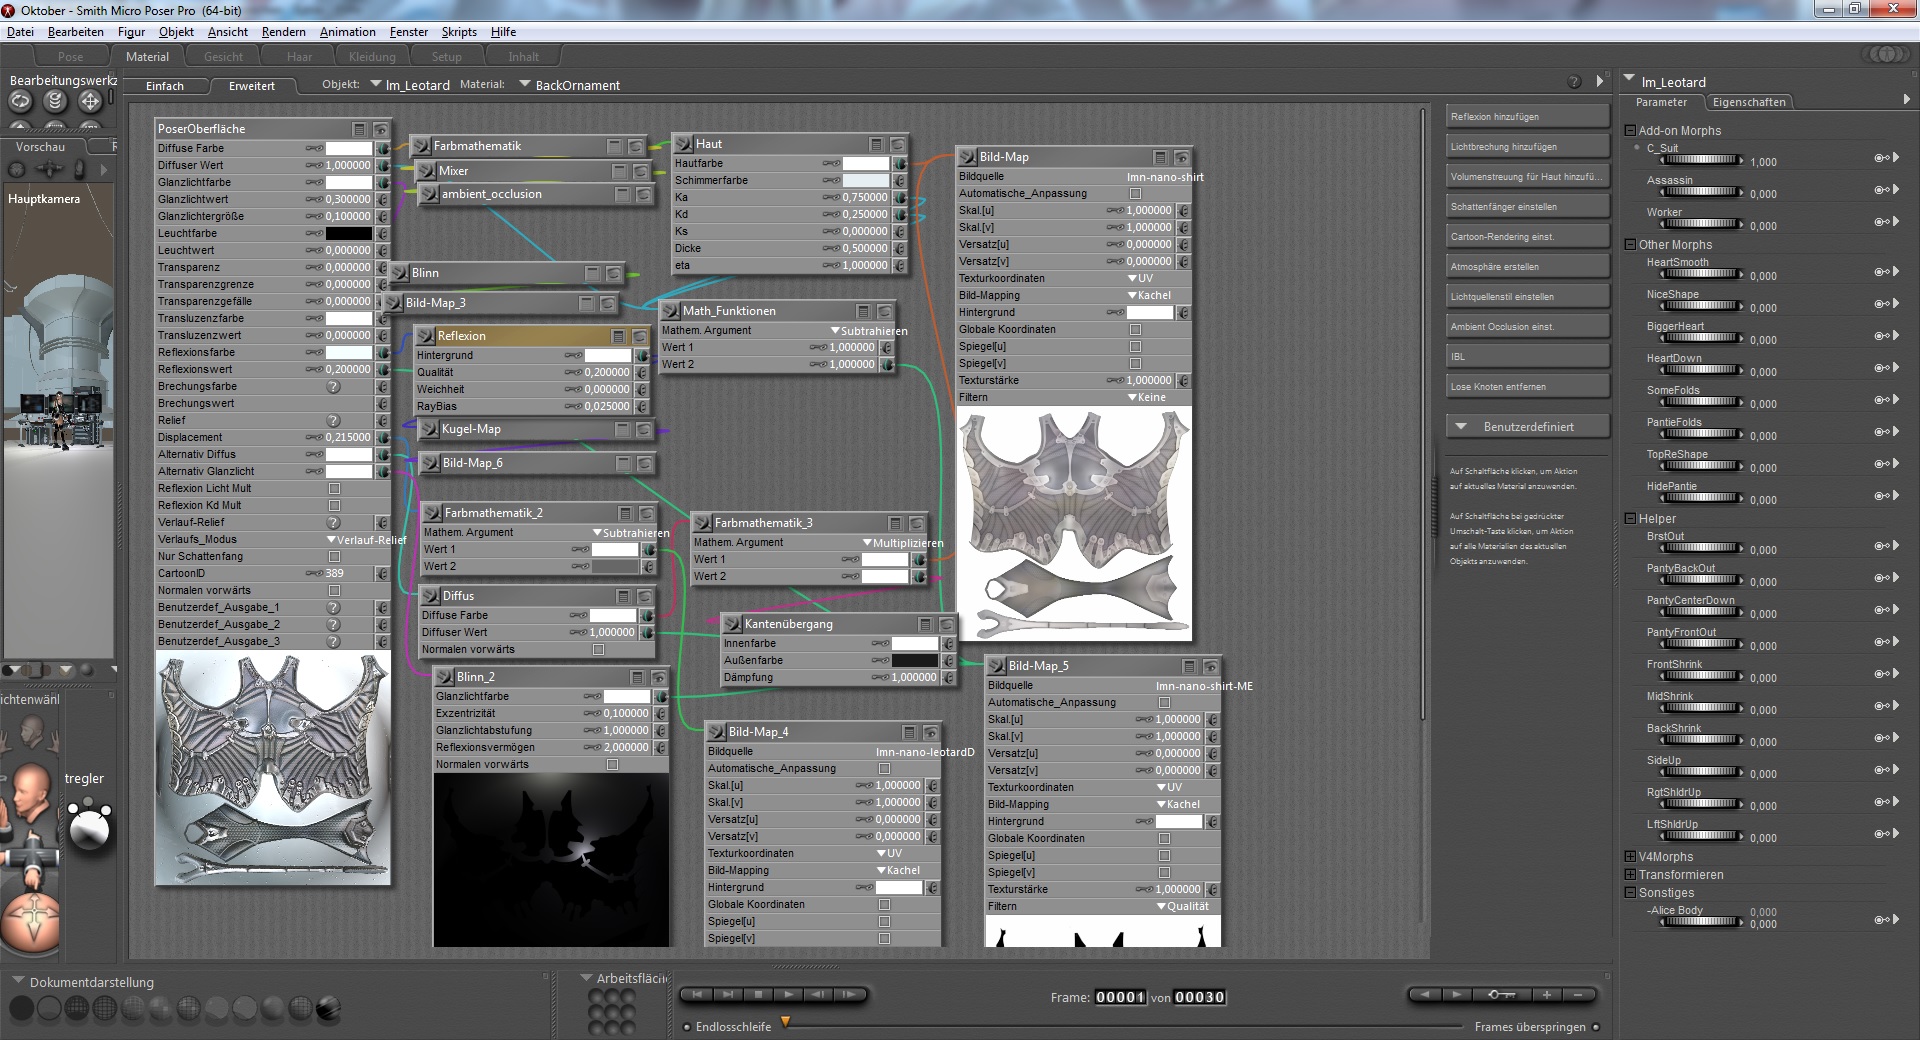Enable the Reflexion Licht Mult checkbox

tap(335, 489)
